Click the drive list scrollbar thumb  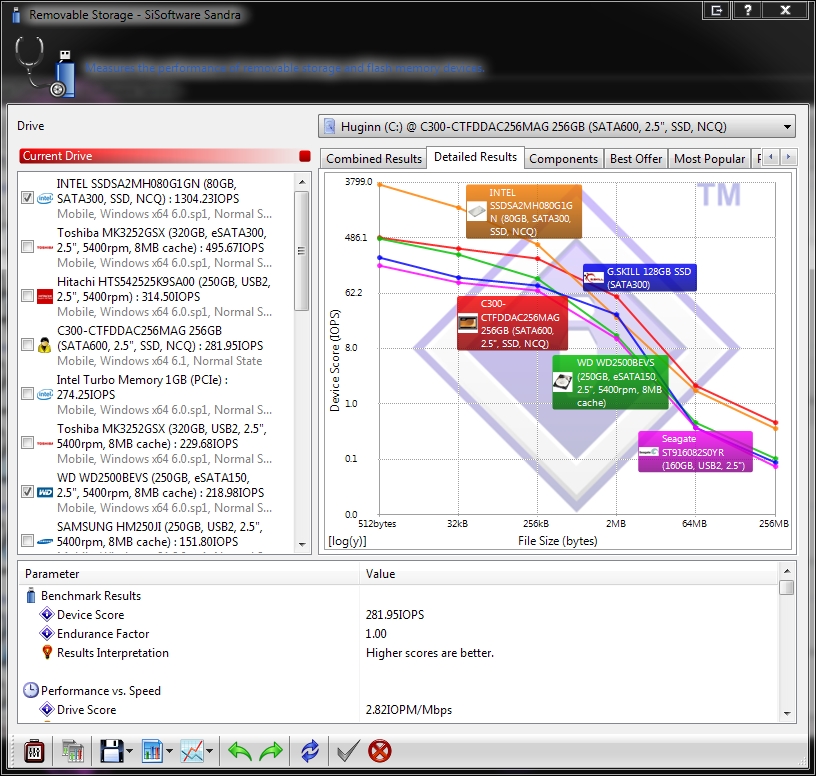coord(301,251)
